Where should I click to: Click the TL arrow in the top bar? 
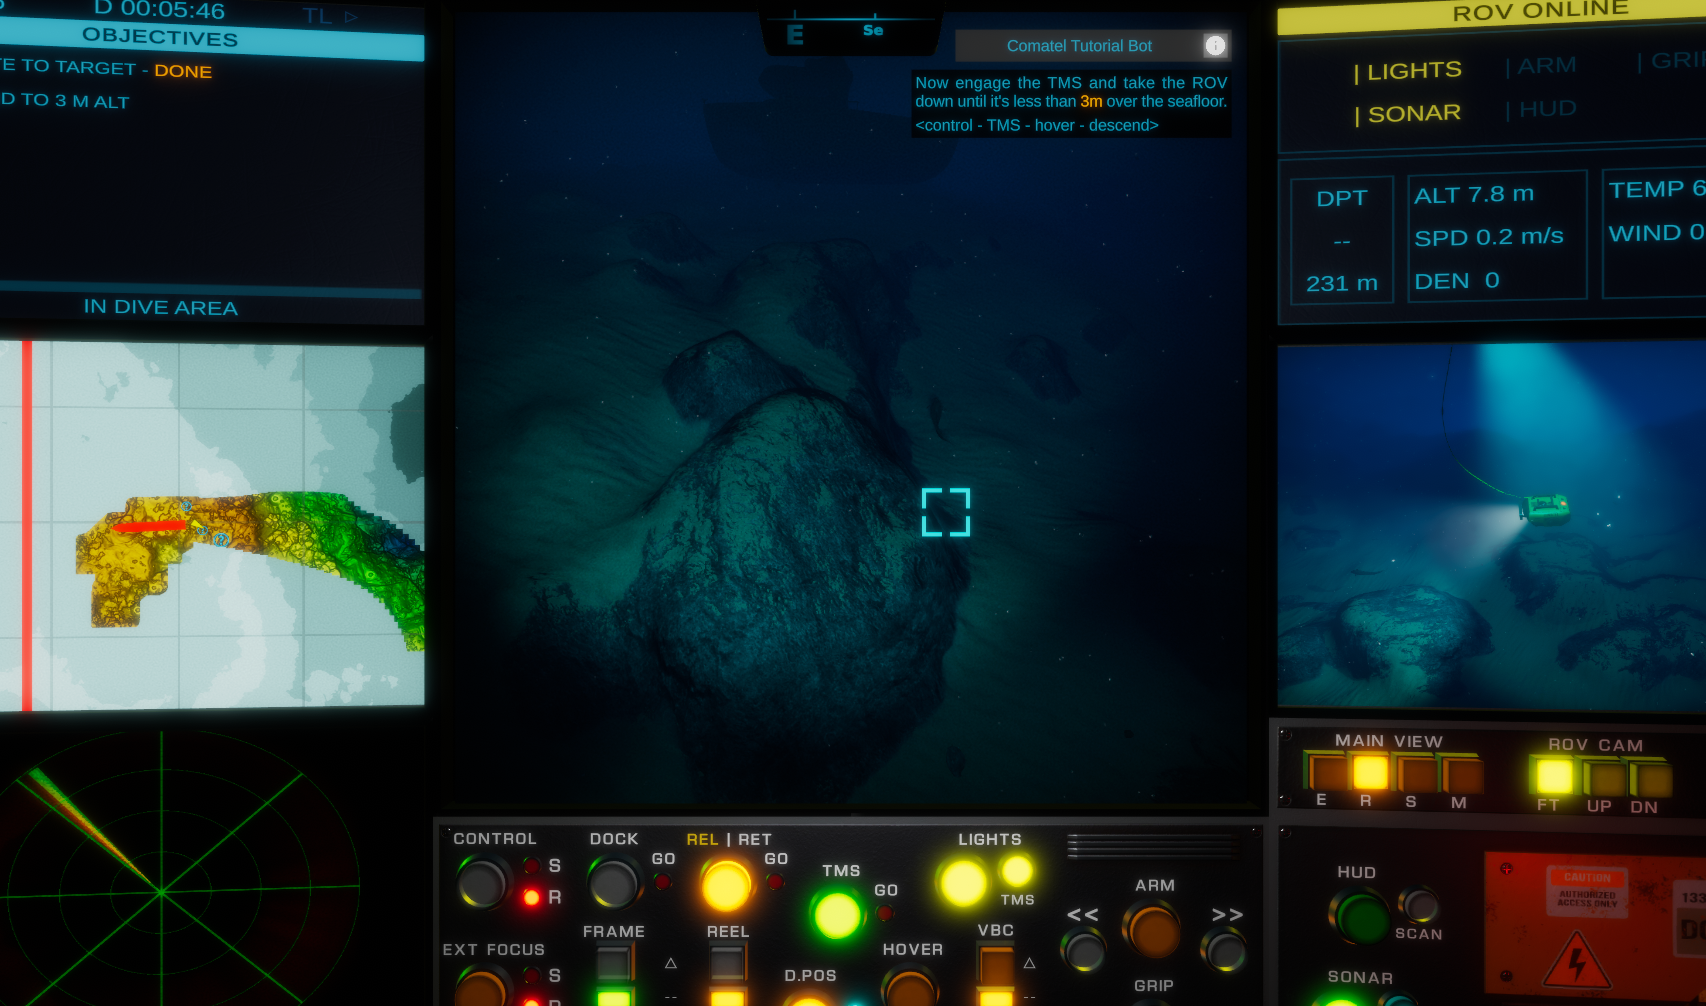point(351,16)
